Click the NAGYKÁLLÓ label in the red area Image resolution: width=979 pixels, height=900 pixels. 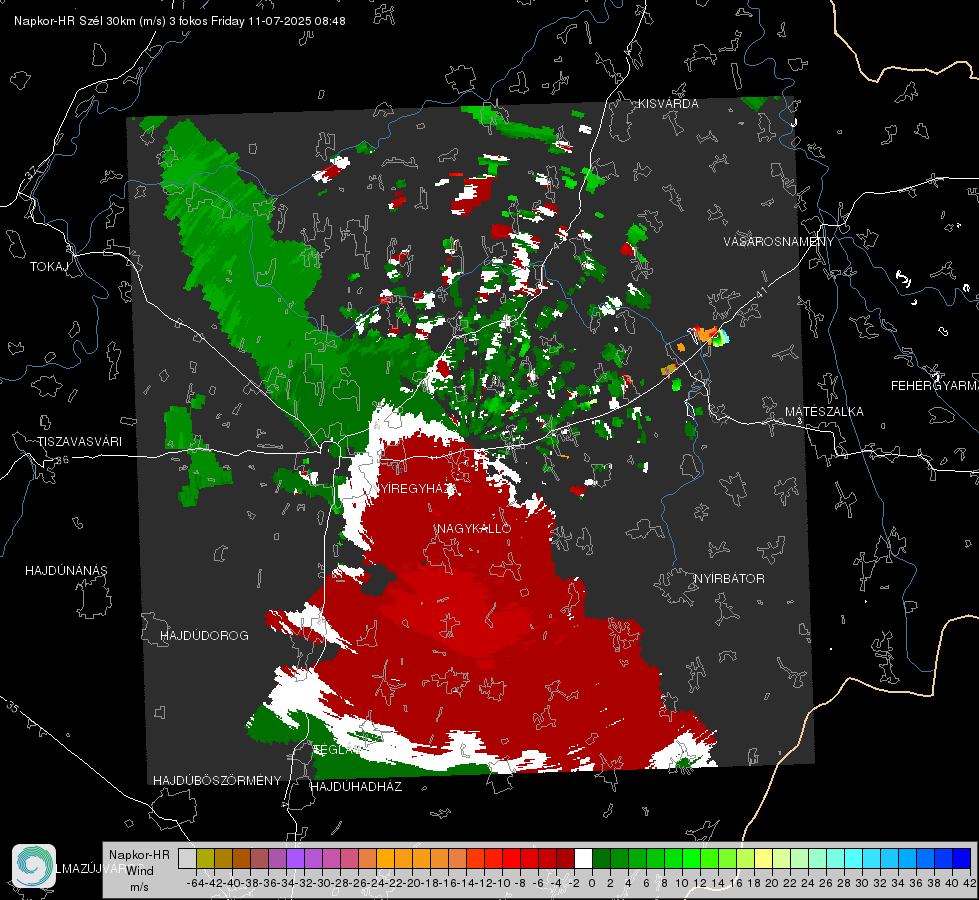[474, 529]
